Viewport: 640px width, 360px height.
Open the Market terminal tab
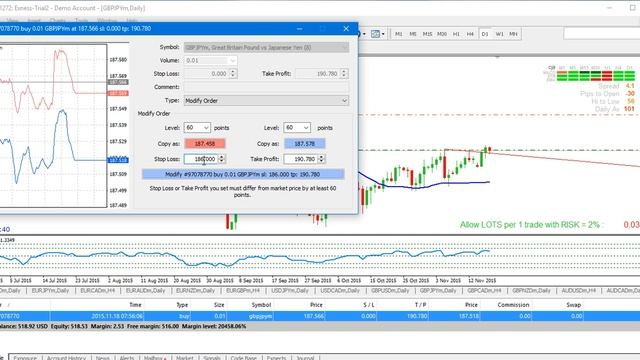click(x=184, y=358)
